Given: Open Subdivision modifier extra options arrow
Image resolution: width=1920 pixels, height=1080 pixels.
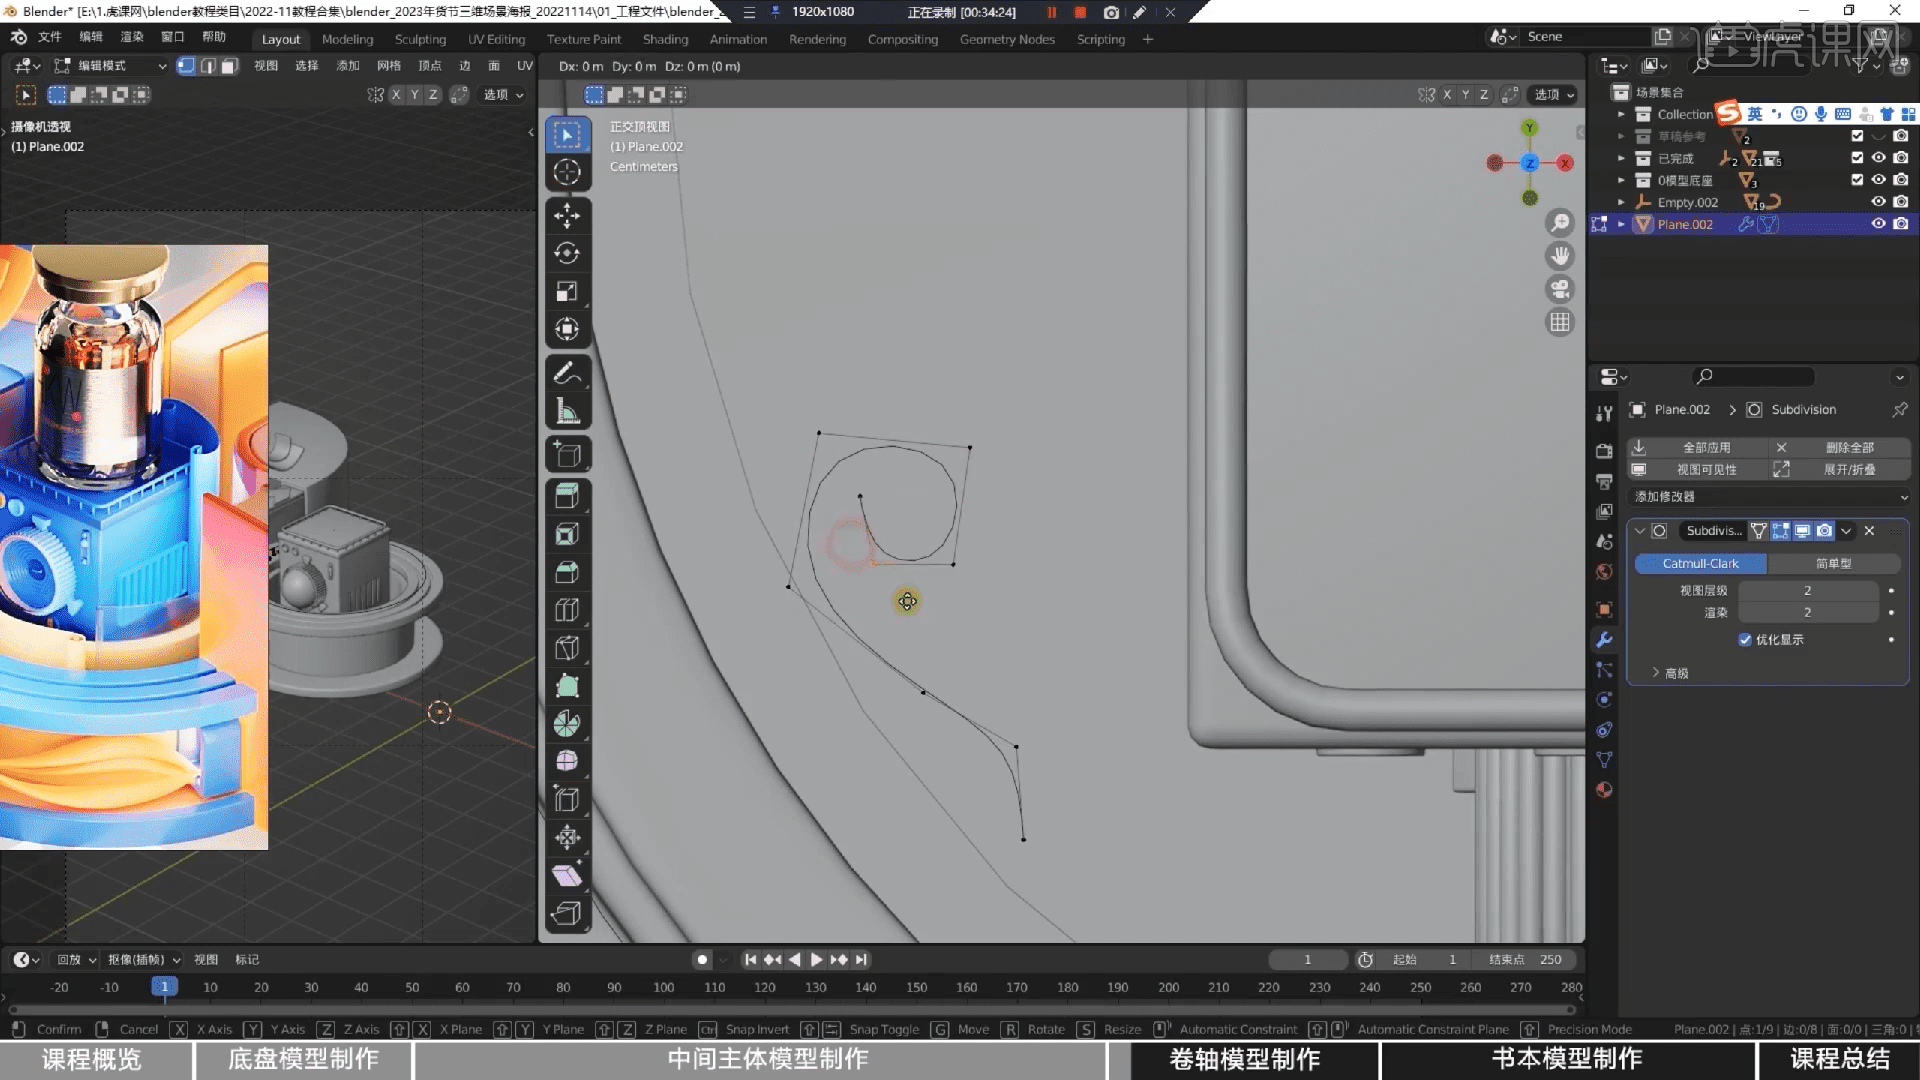Looking at the screenshot, I should pyautogui.click(x=1847, y=531).
